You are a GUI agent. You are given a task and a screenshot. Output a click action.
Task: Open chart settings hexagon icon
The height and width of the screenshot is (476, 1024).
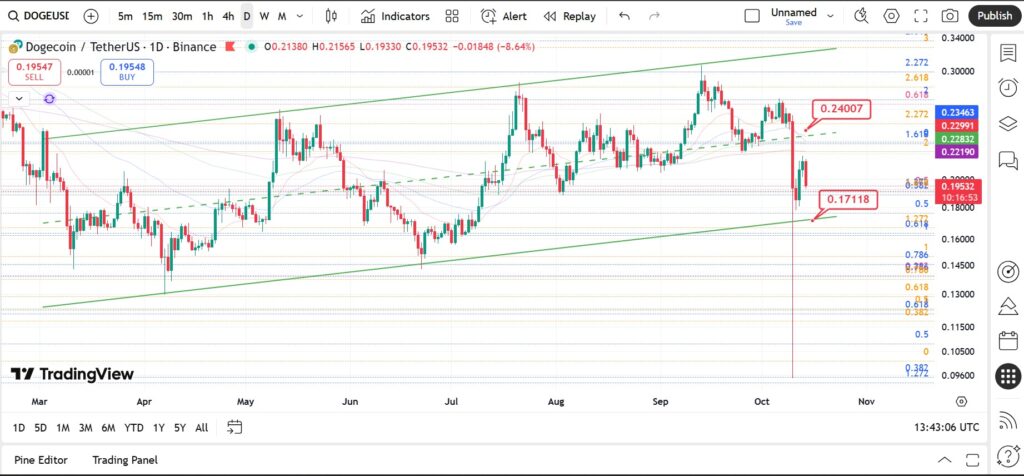(891, 16)
